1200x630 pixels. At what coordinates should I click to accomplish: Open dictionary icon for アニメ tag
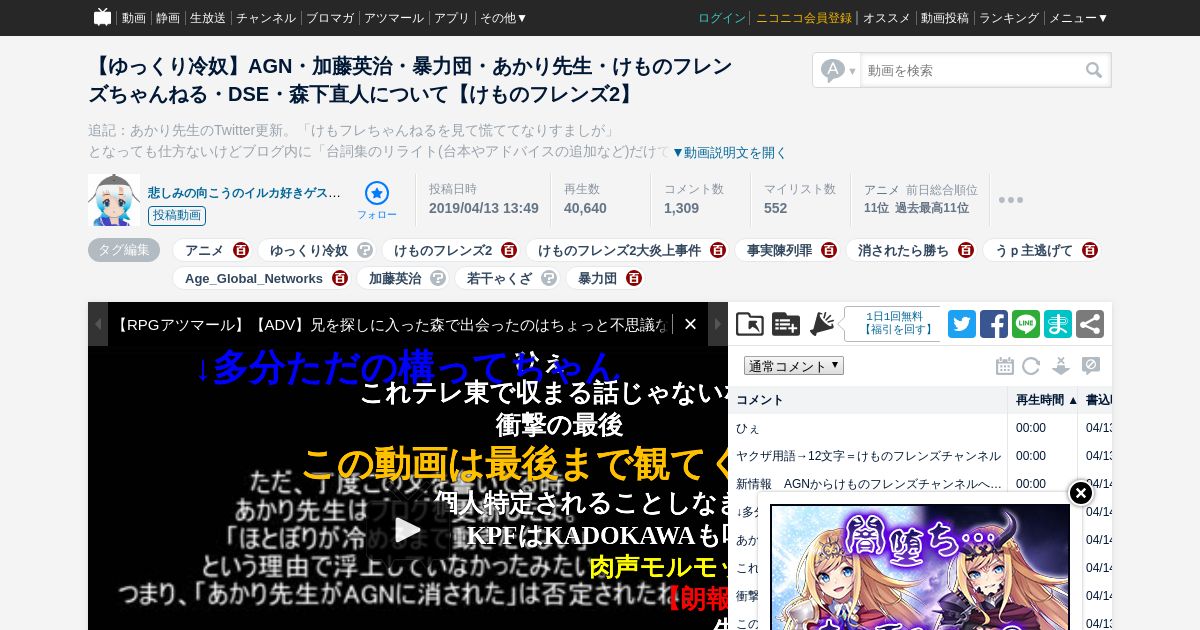click(241, 250)
